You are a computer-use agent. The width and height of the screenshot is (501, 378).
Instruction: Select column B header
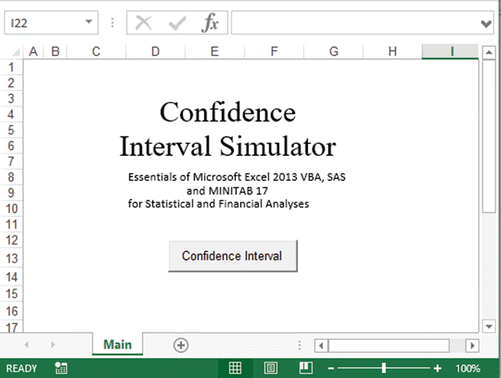55,52
